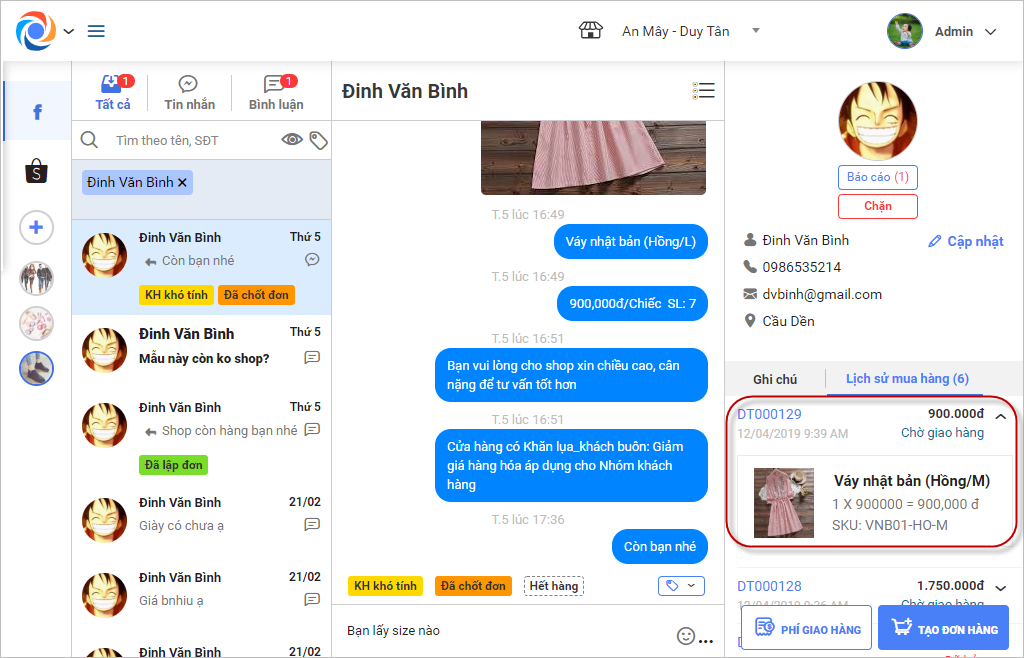Open conversation 'Còn bạn nhé'
This screenshot has height=658, width=1024.
(201, 268)
